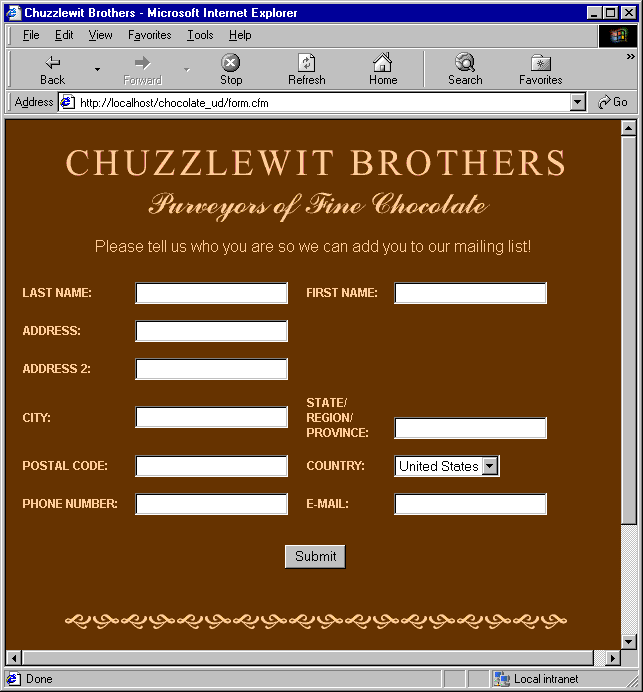Image resolution: width=643 pixels, height=692 pixels.
Task: Click the Windows logo throbber
Action: (618, 35)
